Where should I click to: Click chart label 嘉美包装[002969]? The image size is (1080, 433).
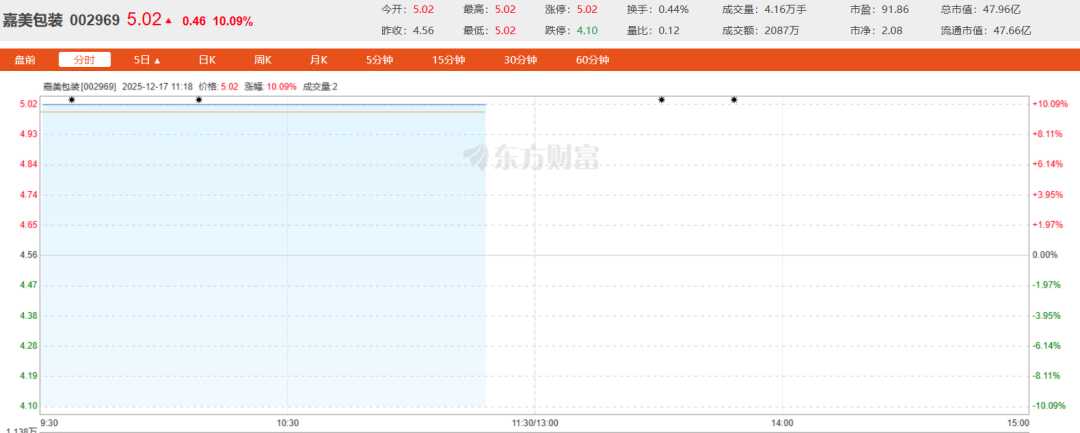coord(80,87)
